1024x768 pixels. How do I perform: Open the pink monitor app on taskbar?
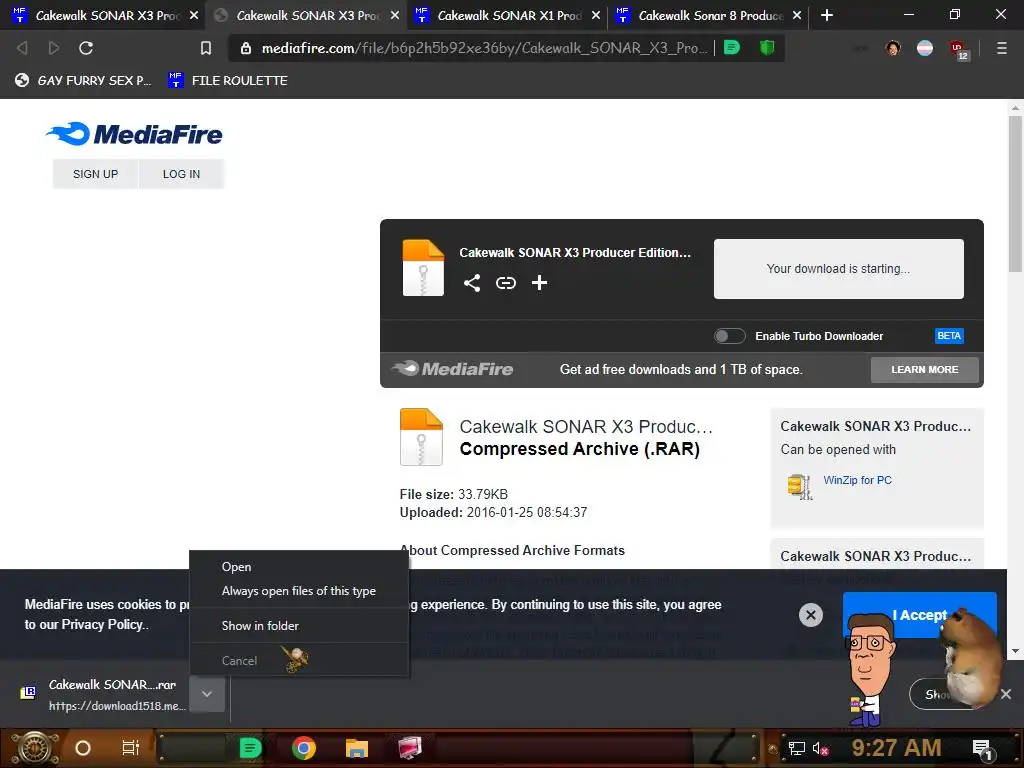[410, 748]
